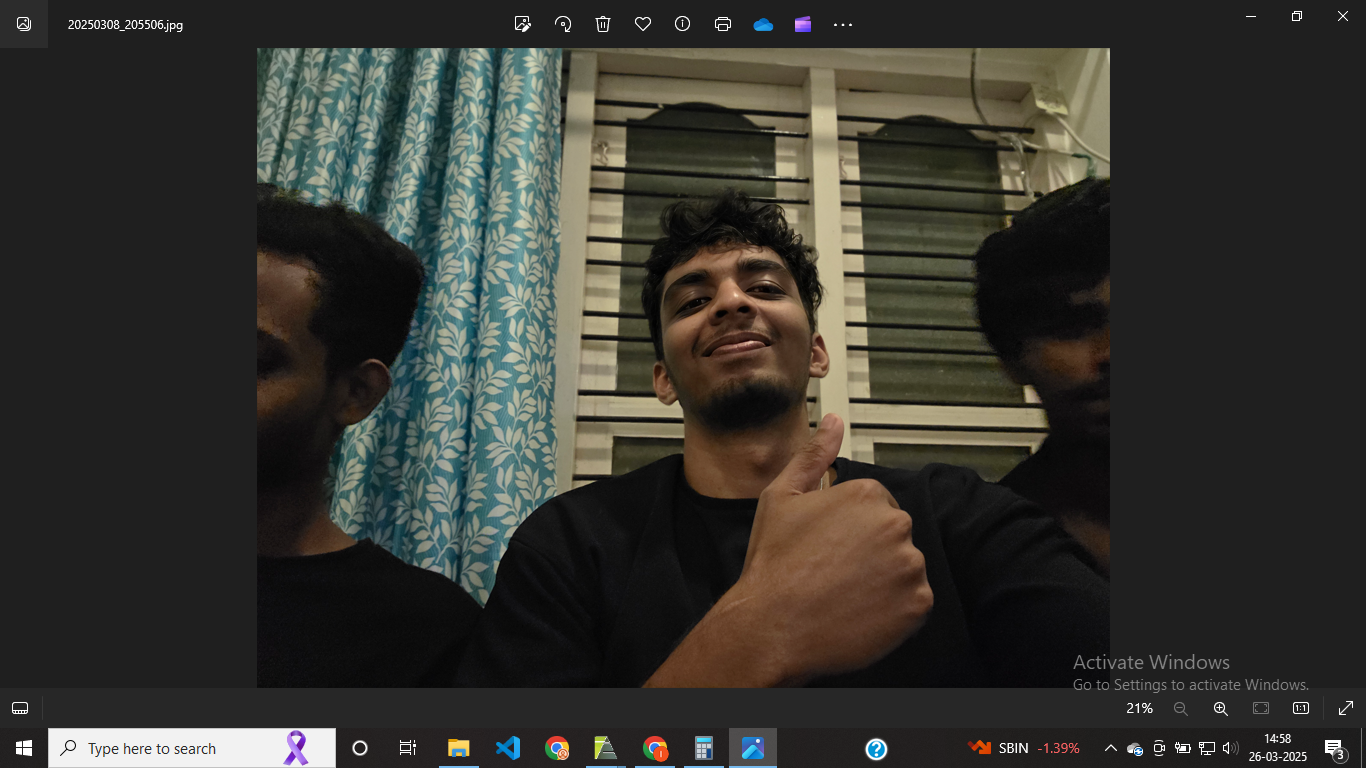Click the gallery icon at top-left corner

pyautogui.click(x=24, y=24)
